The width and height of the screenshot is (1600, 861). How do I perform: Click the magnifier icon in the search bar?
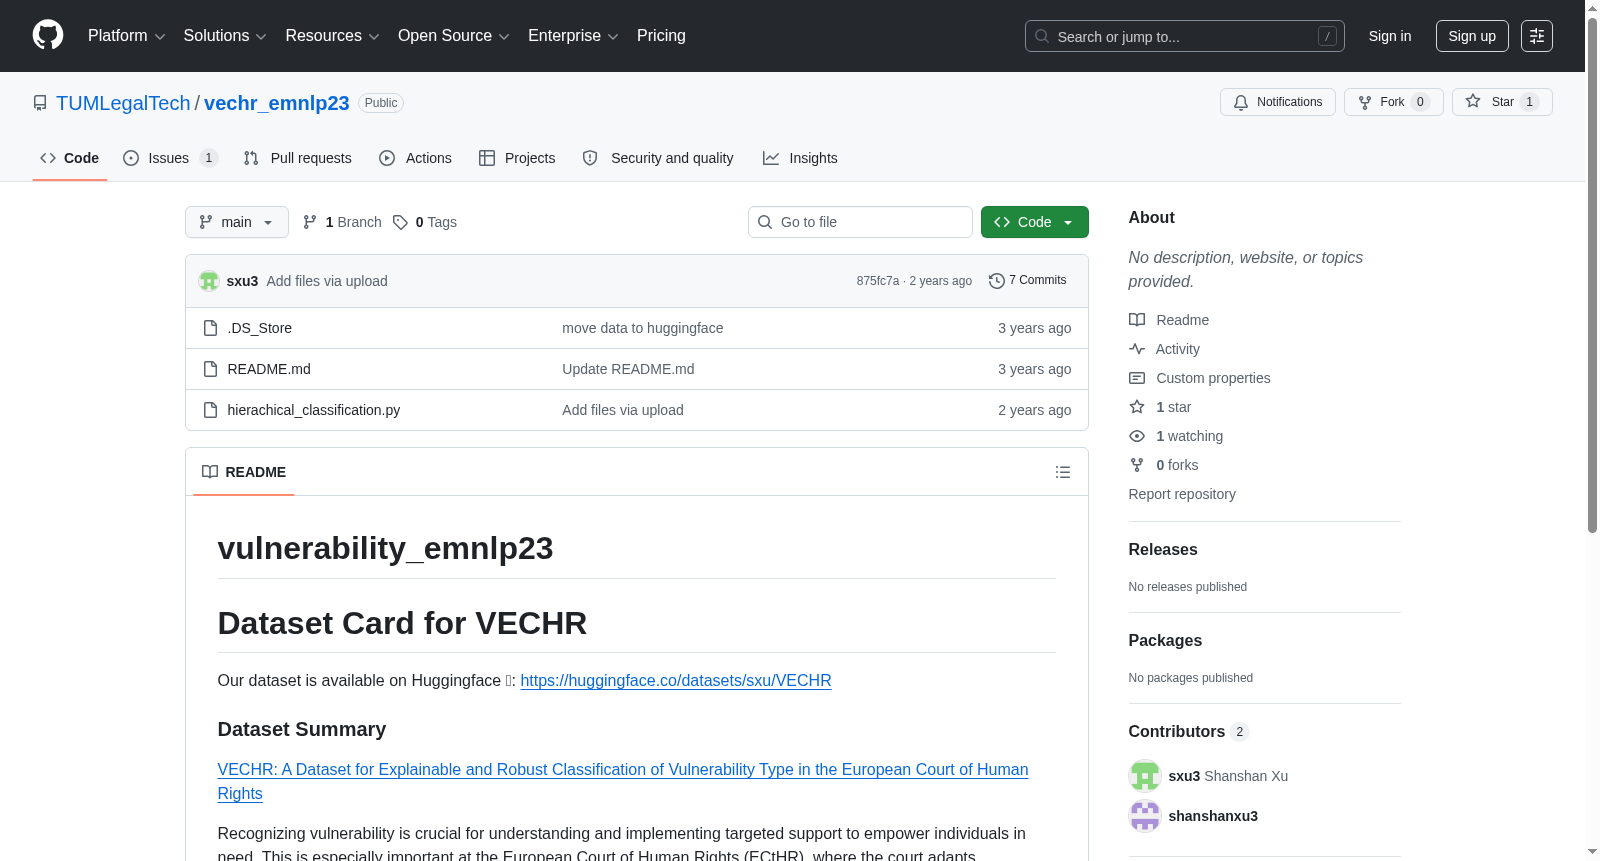(x=1042, y=36)
